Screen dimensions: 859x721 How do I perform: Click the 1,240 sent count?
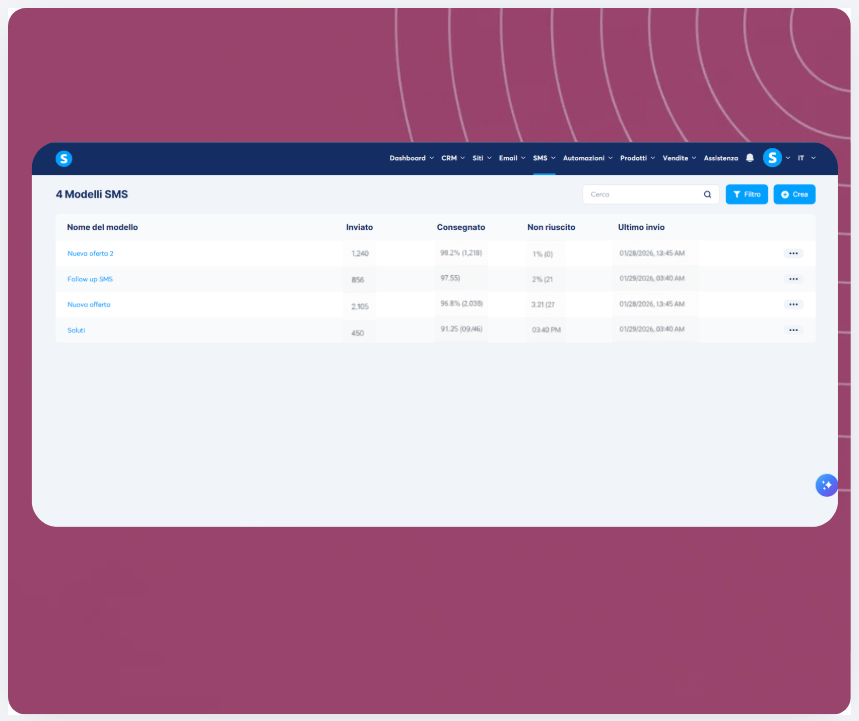click(360, 254)
